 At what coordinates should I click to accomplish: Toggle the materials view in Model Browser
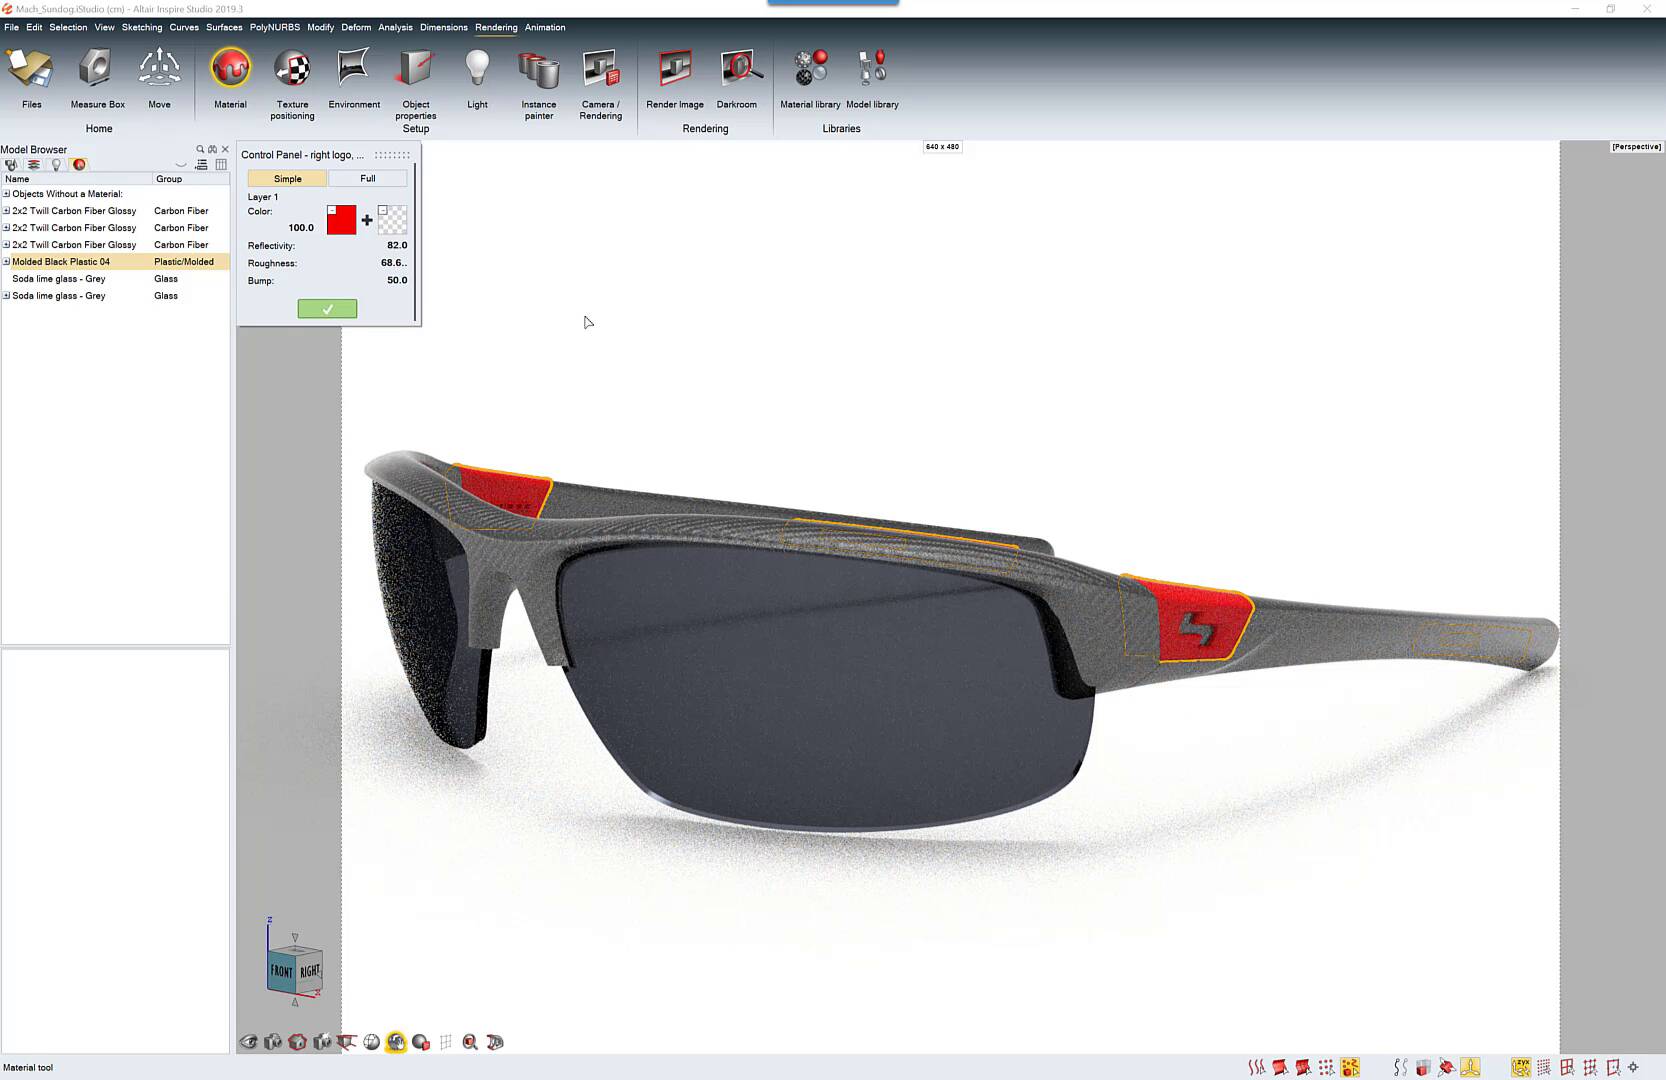click(79, 165)
